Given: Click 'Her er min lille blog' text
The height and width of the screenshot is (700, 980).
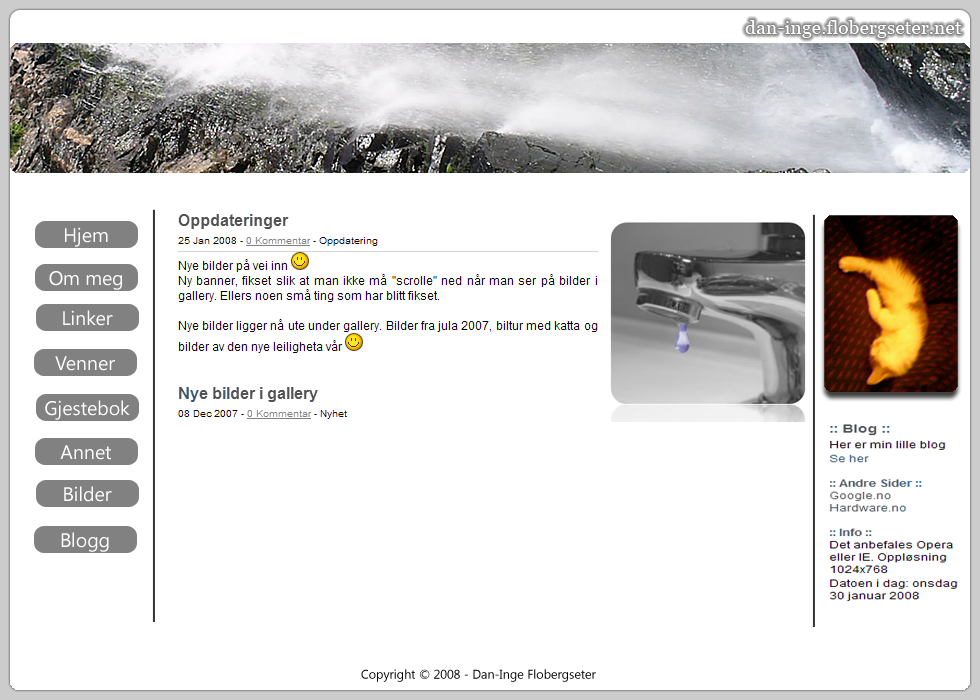Looking at the screenshot, I should pos(887,444).
